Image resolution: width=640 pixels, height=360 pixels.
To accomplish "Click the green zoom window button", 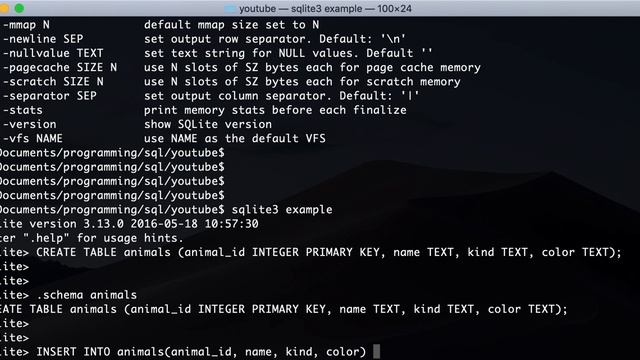I will point(19,8).
